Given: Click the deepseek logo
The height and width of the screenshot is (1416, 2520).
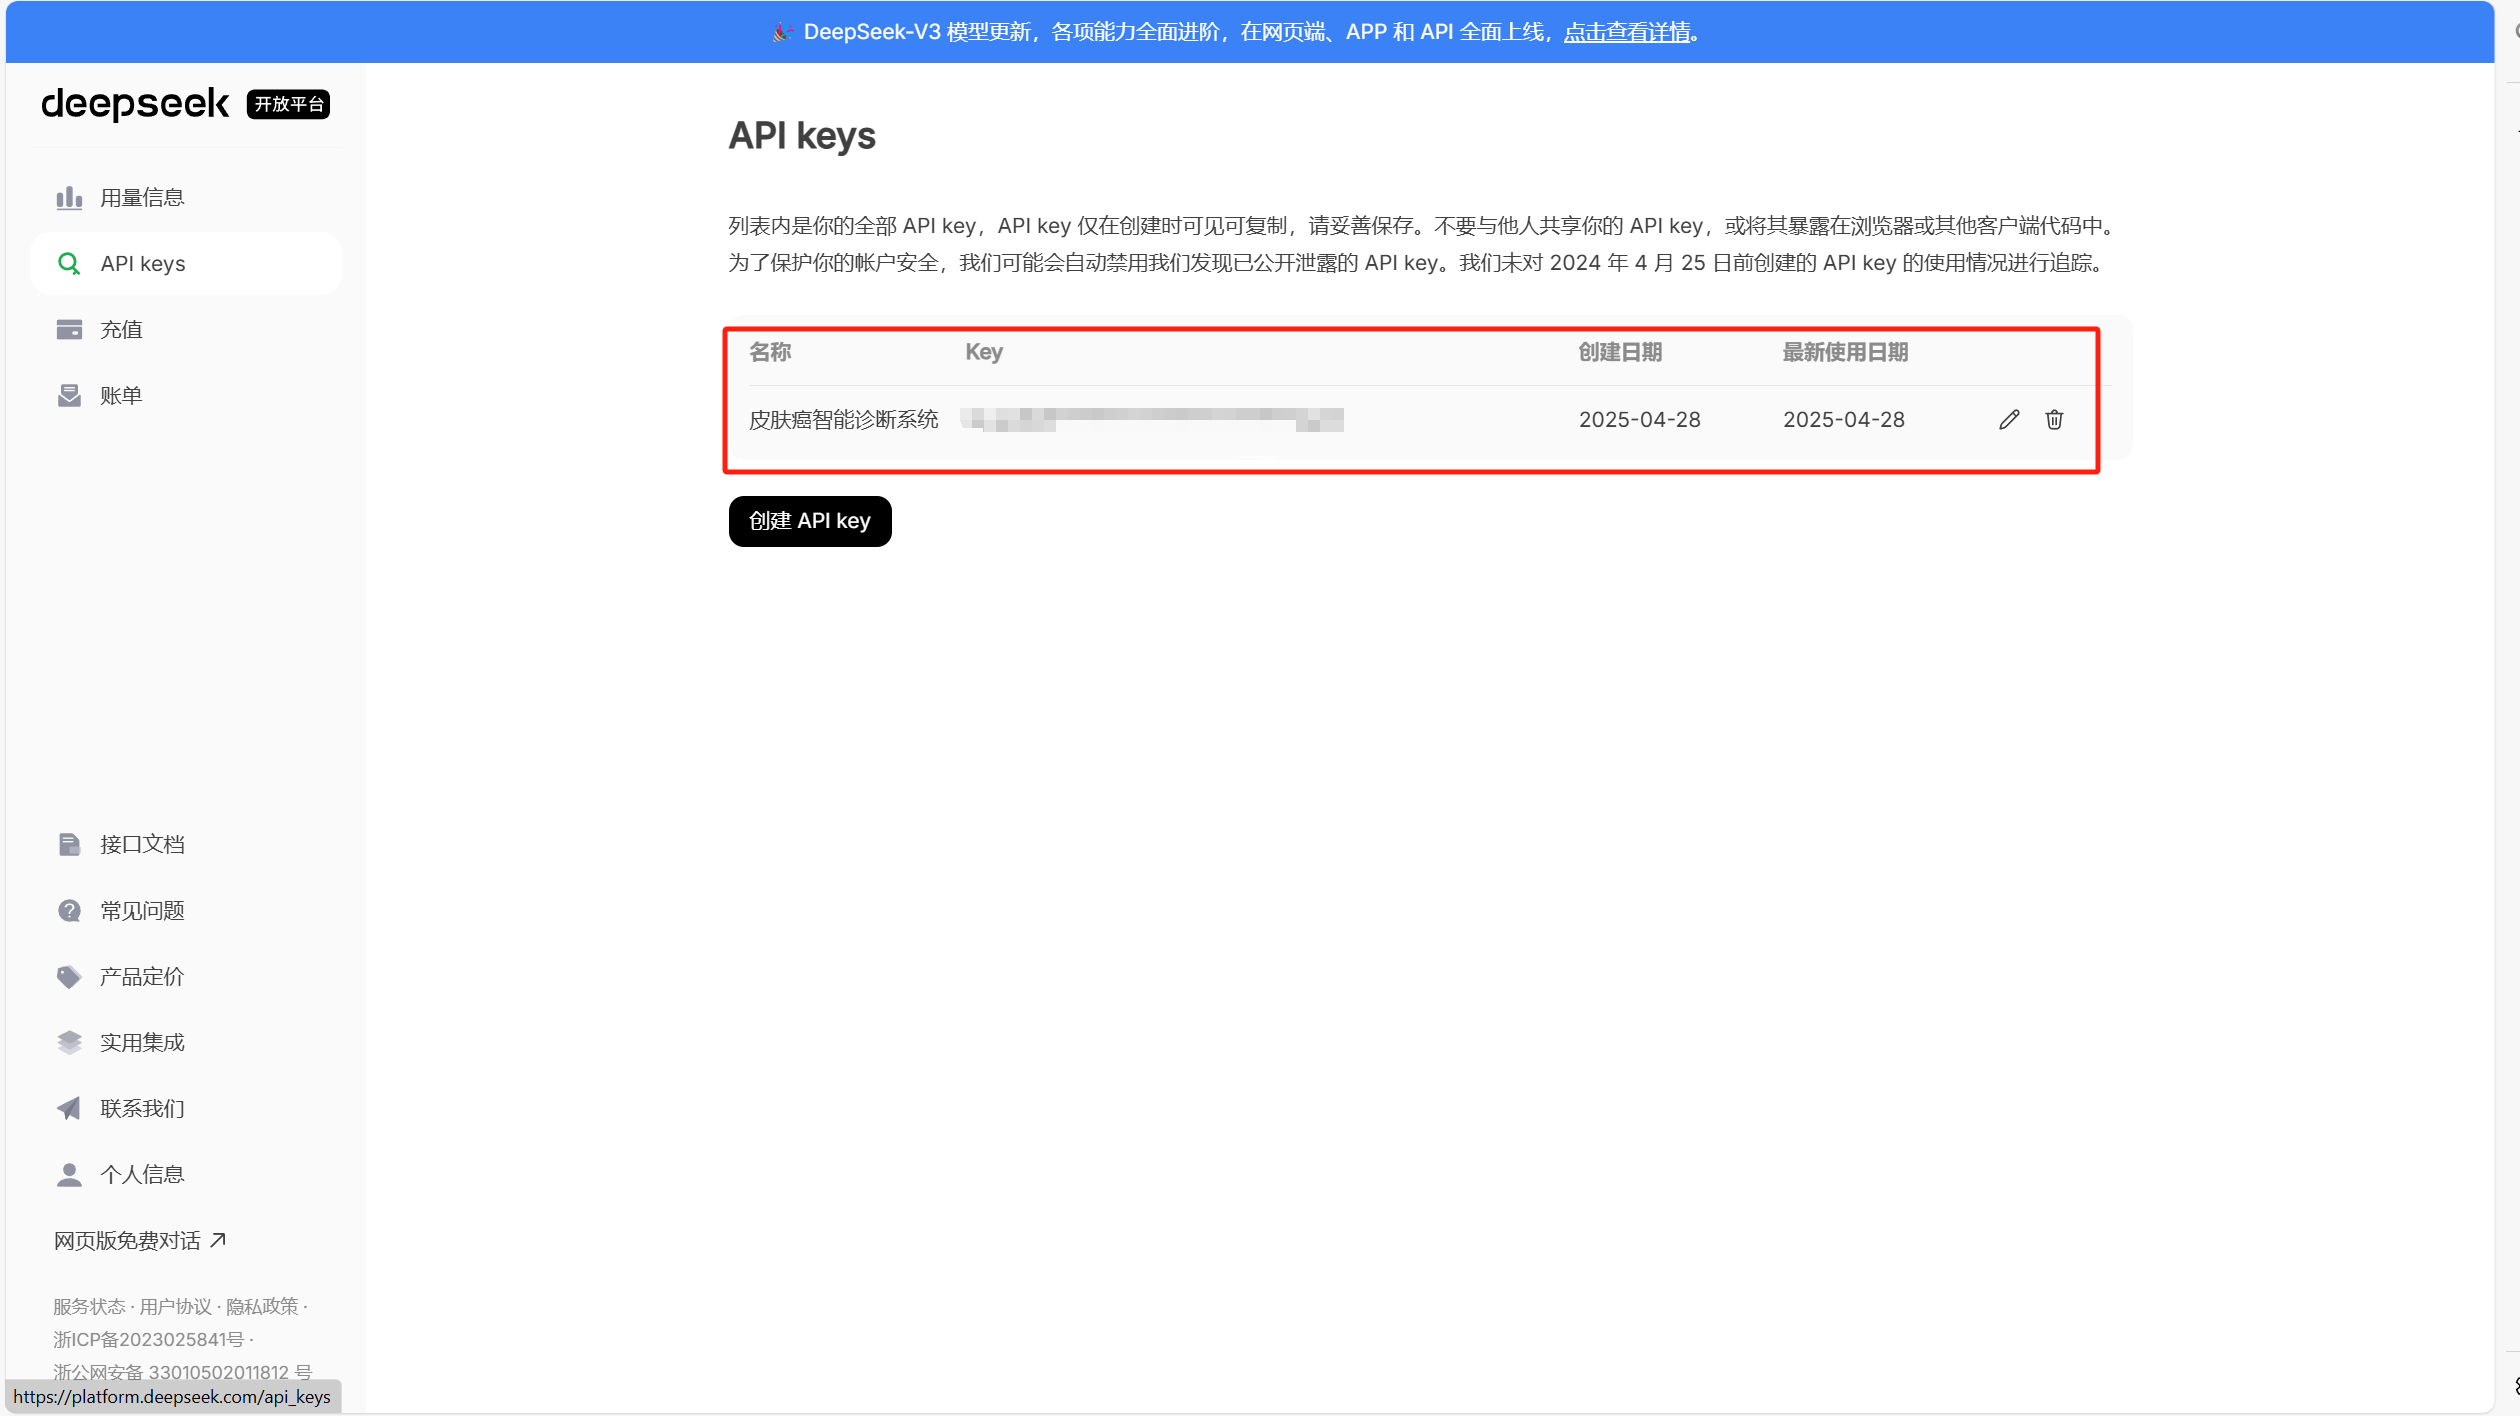Looking at the screenshot, I should click(135, 104).
